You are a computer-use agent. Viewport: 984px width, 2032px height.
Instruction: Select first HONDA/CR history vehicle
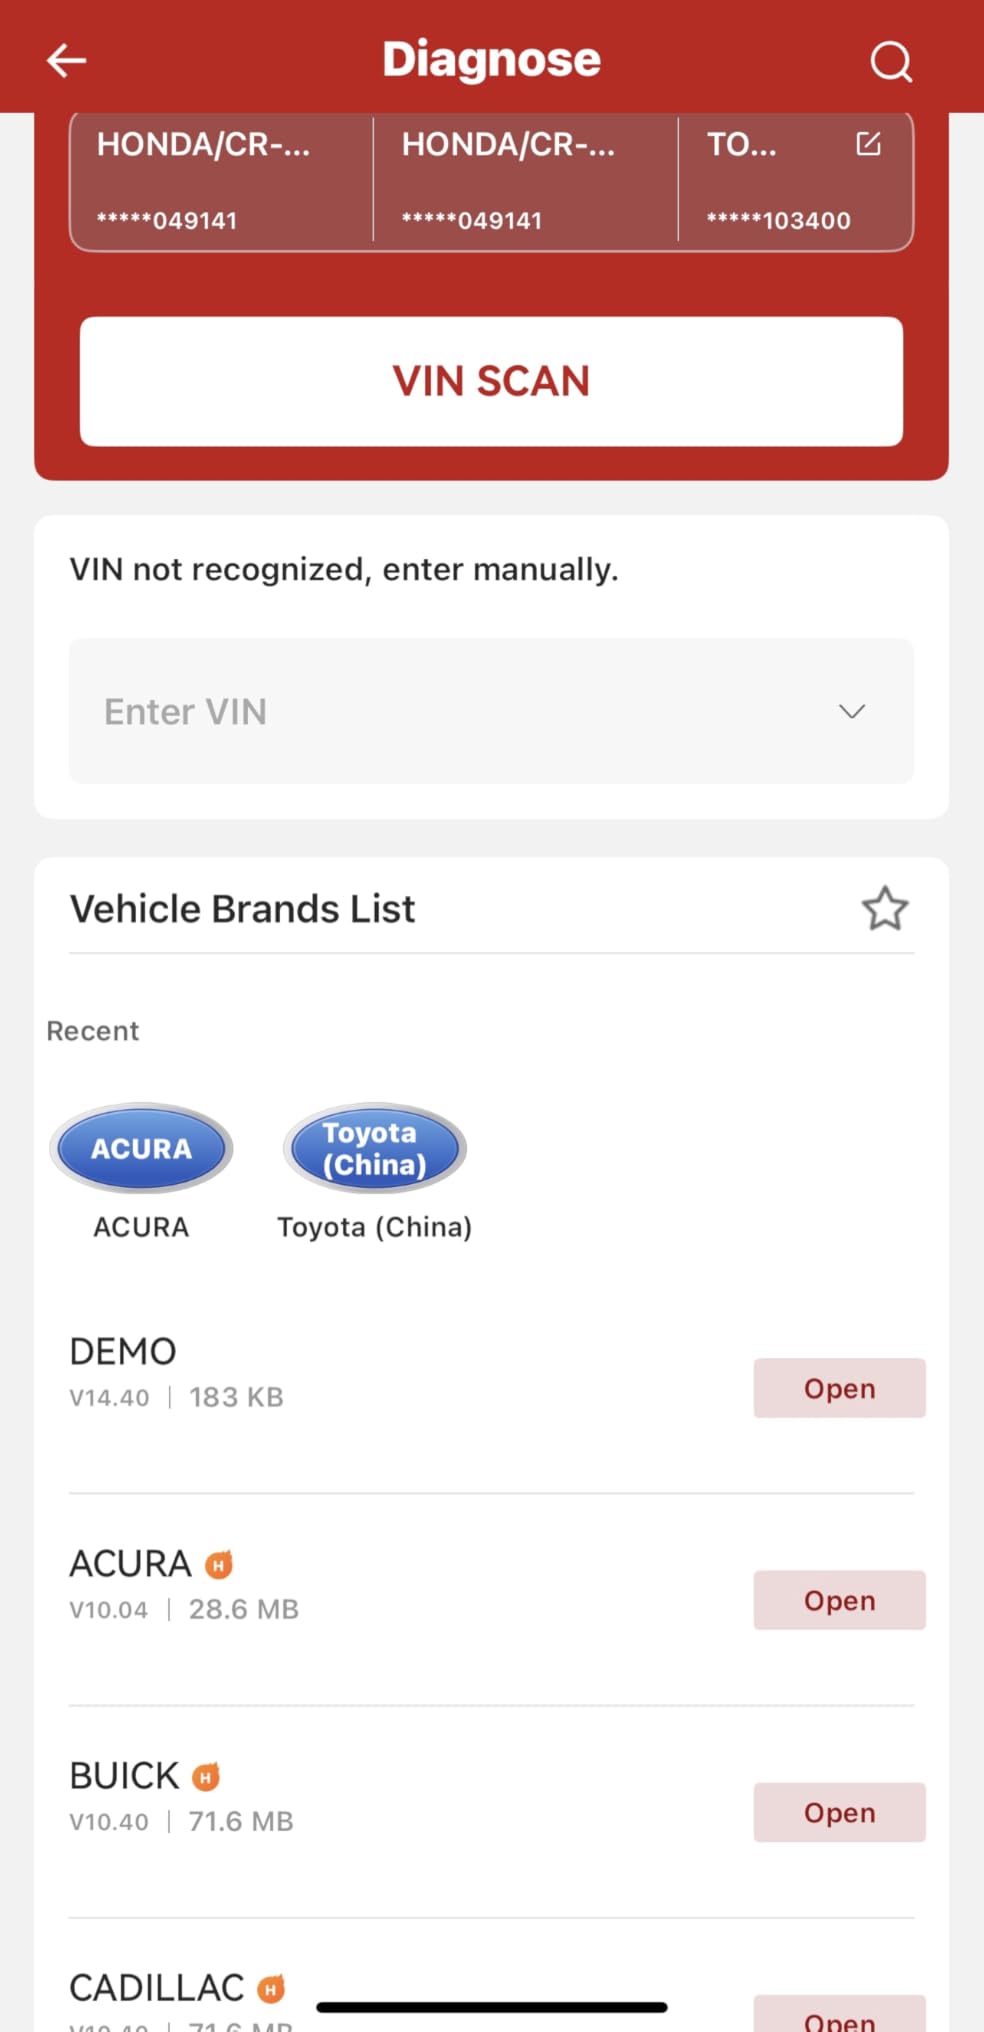pos(220,180)
